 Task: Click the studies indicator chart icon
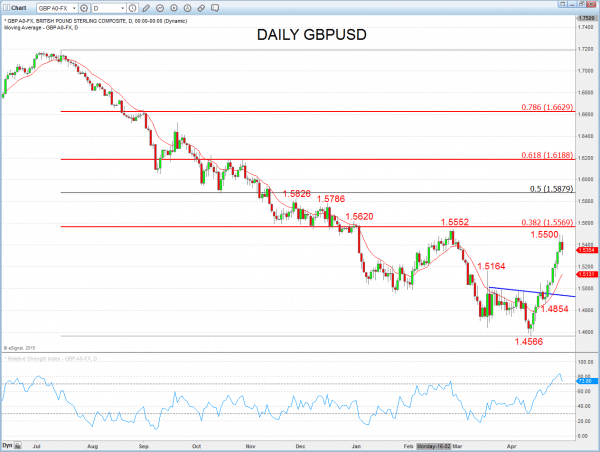[x=160, y=8]
